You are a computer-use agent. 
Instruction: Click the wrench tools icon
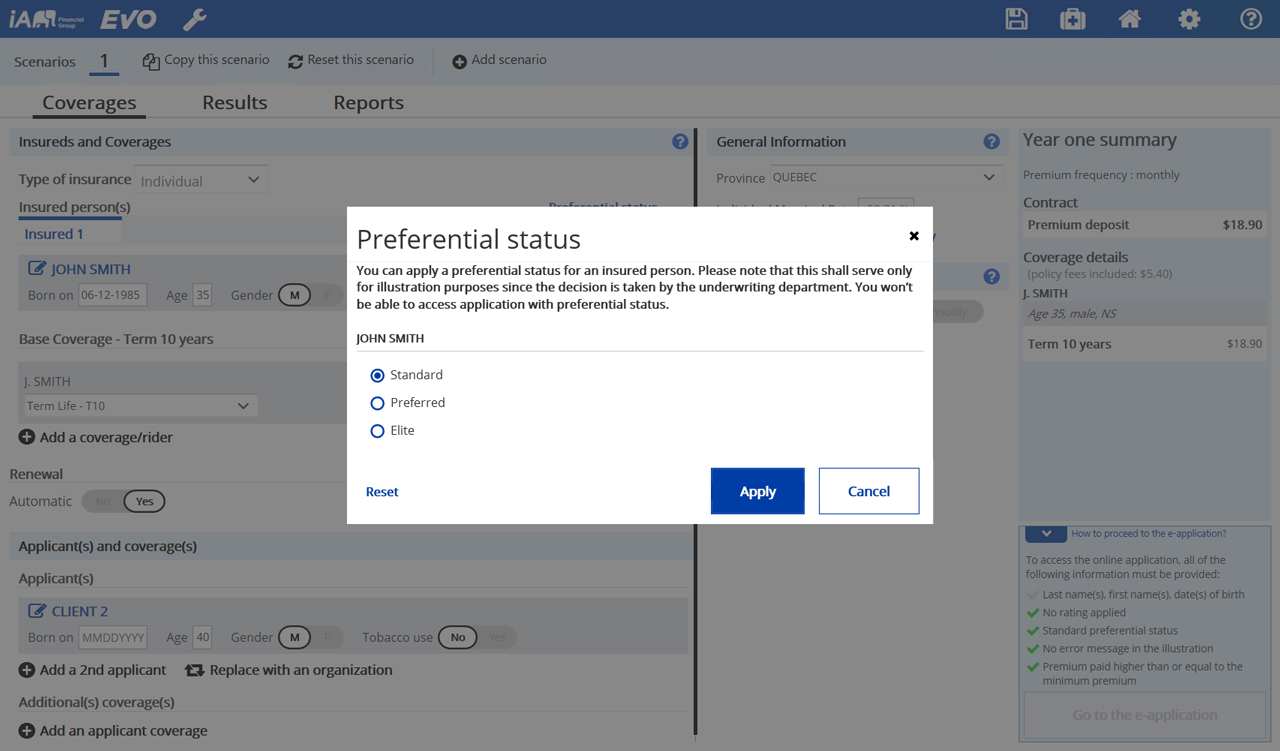[x=195, y=19]
